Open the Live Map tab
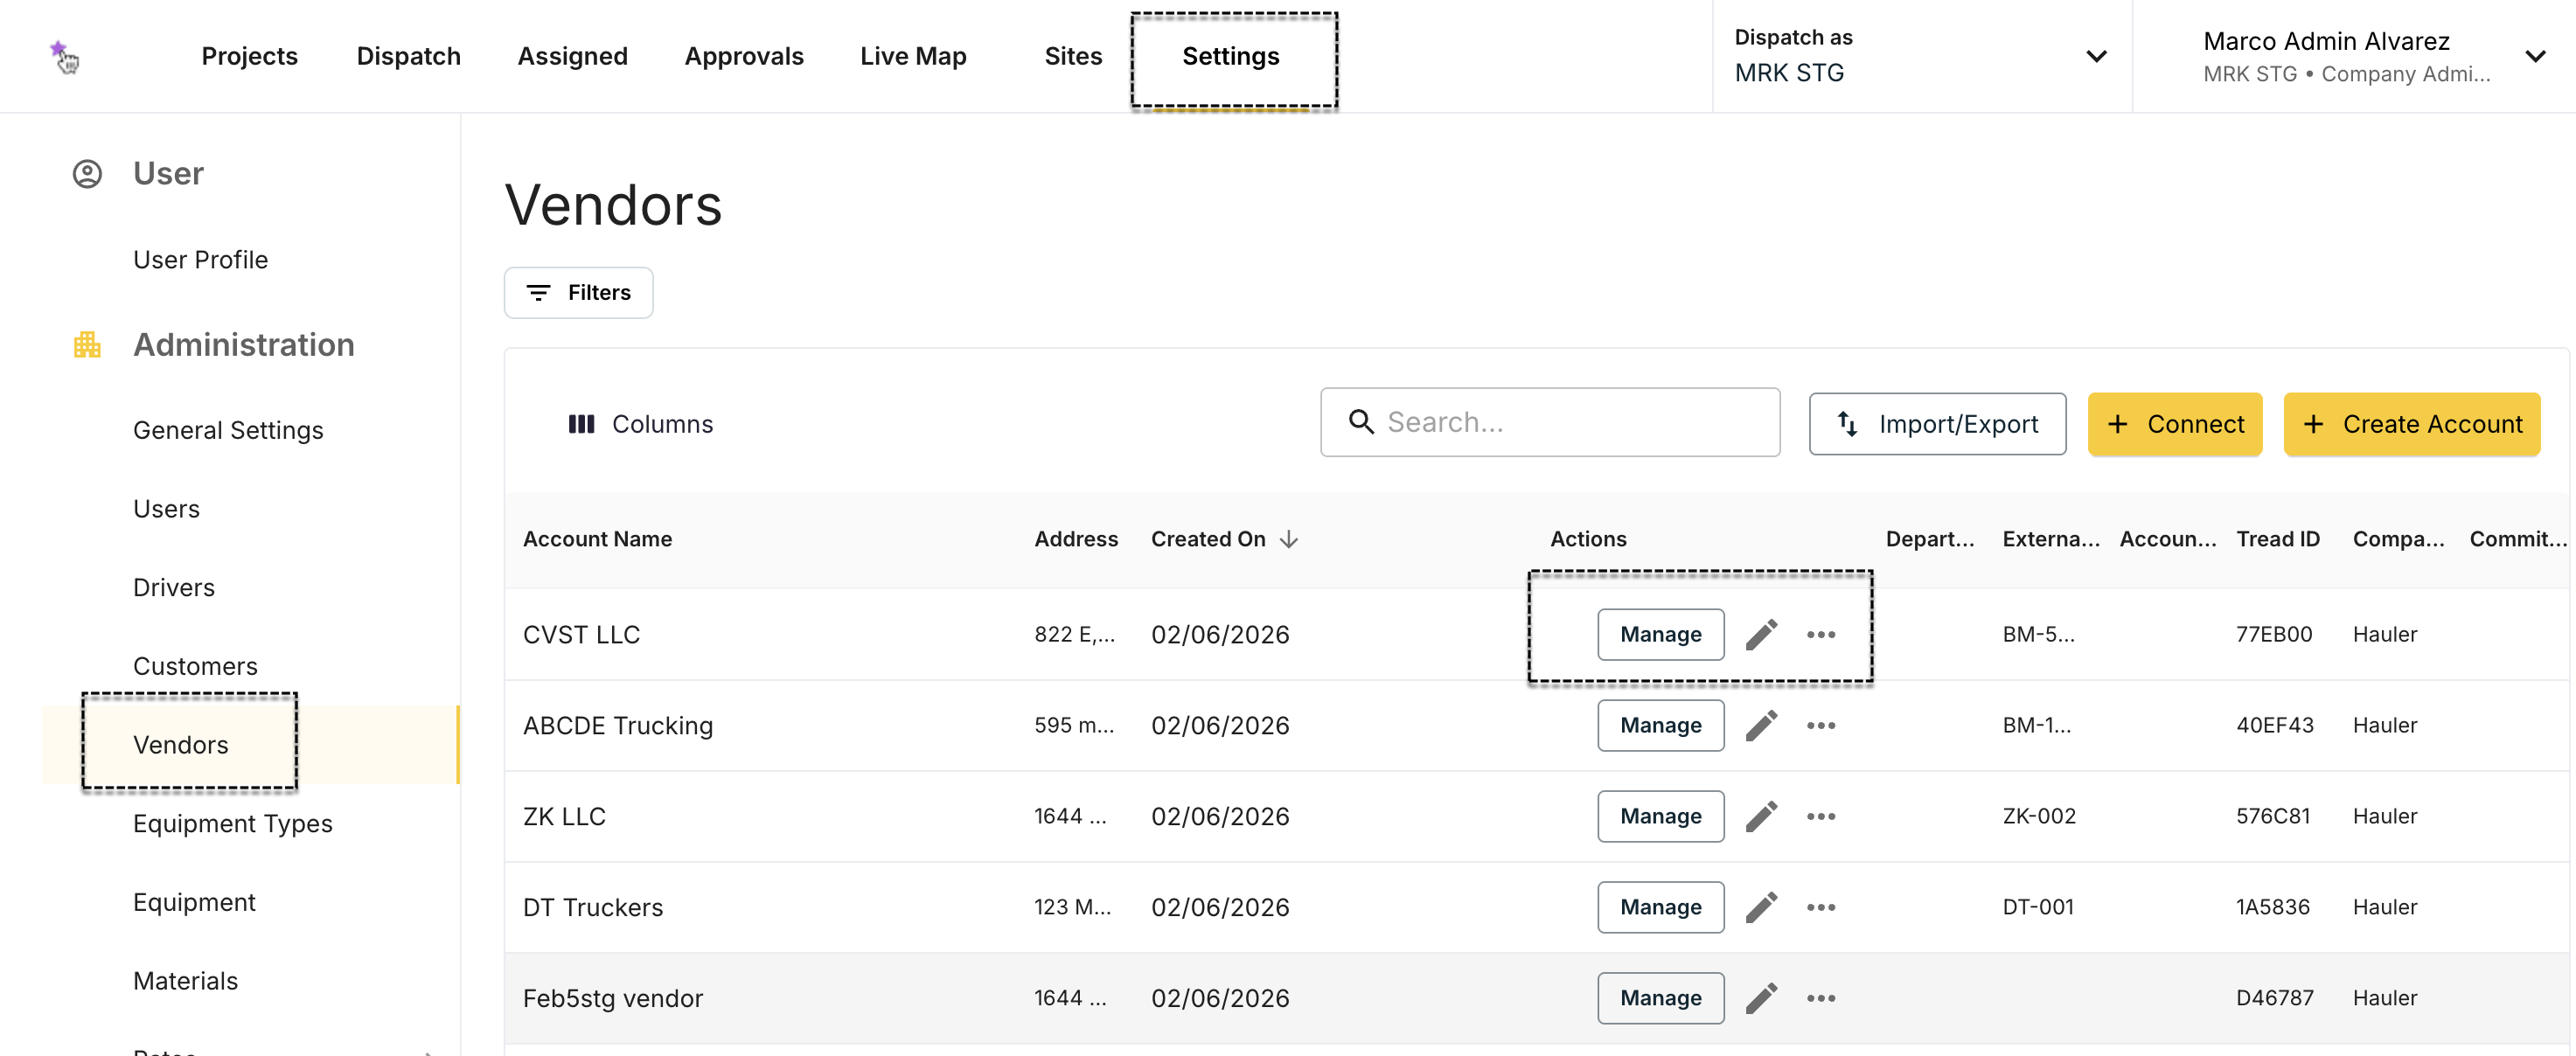The height and width of the screenshot is (1056, 2576). (913, 56)
